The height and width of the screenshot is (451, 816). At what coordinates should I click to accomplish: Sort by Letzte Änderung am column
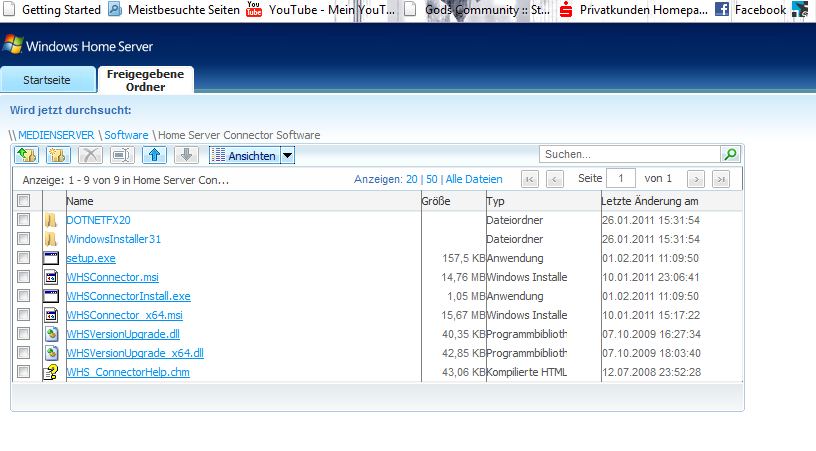(650, 201)
